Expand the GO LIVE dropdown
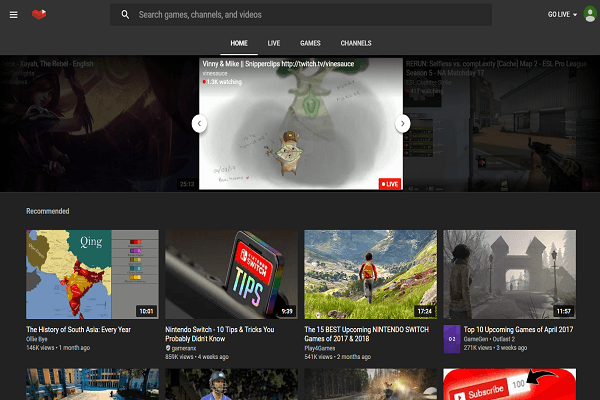Image resolution: width=600 pixels, height=400 pixels. (x=562, y=15)
